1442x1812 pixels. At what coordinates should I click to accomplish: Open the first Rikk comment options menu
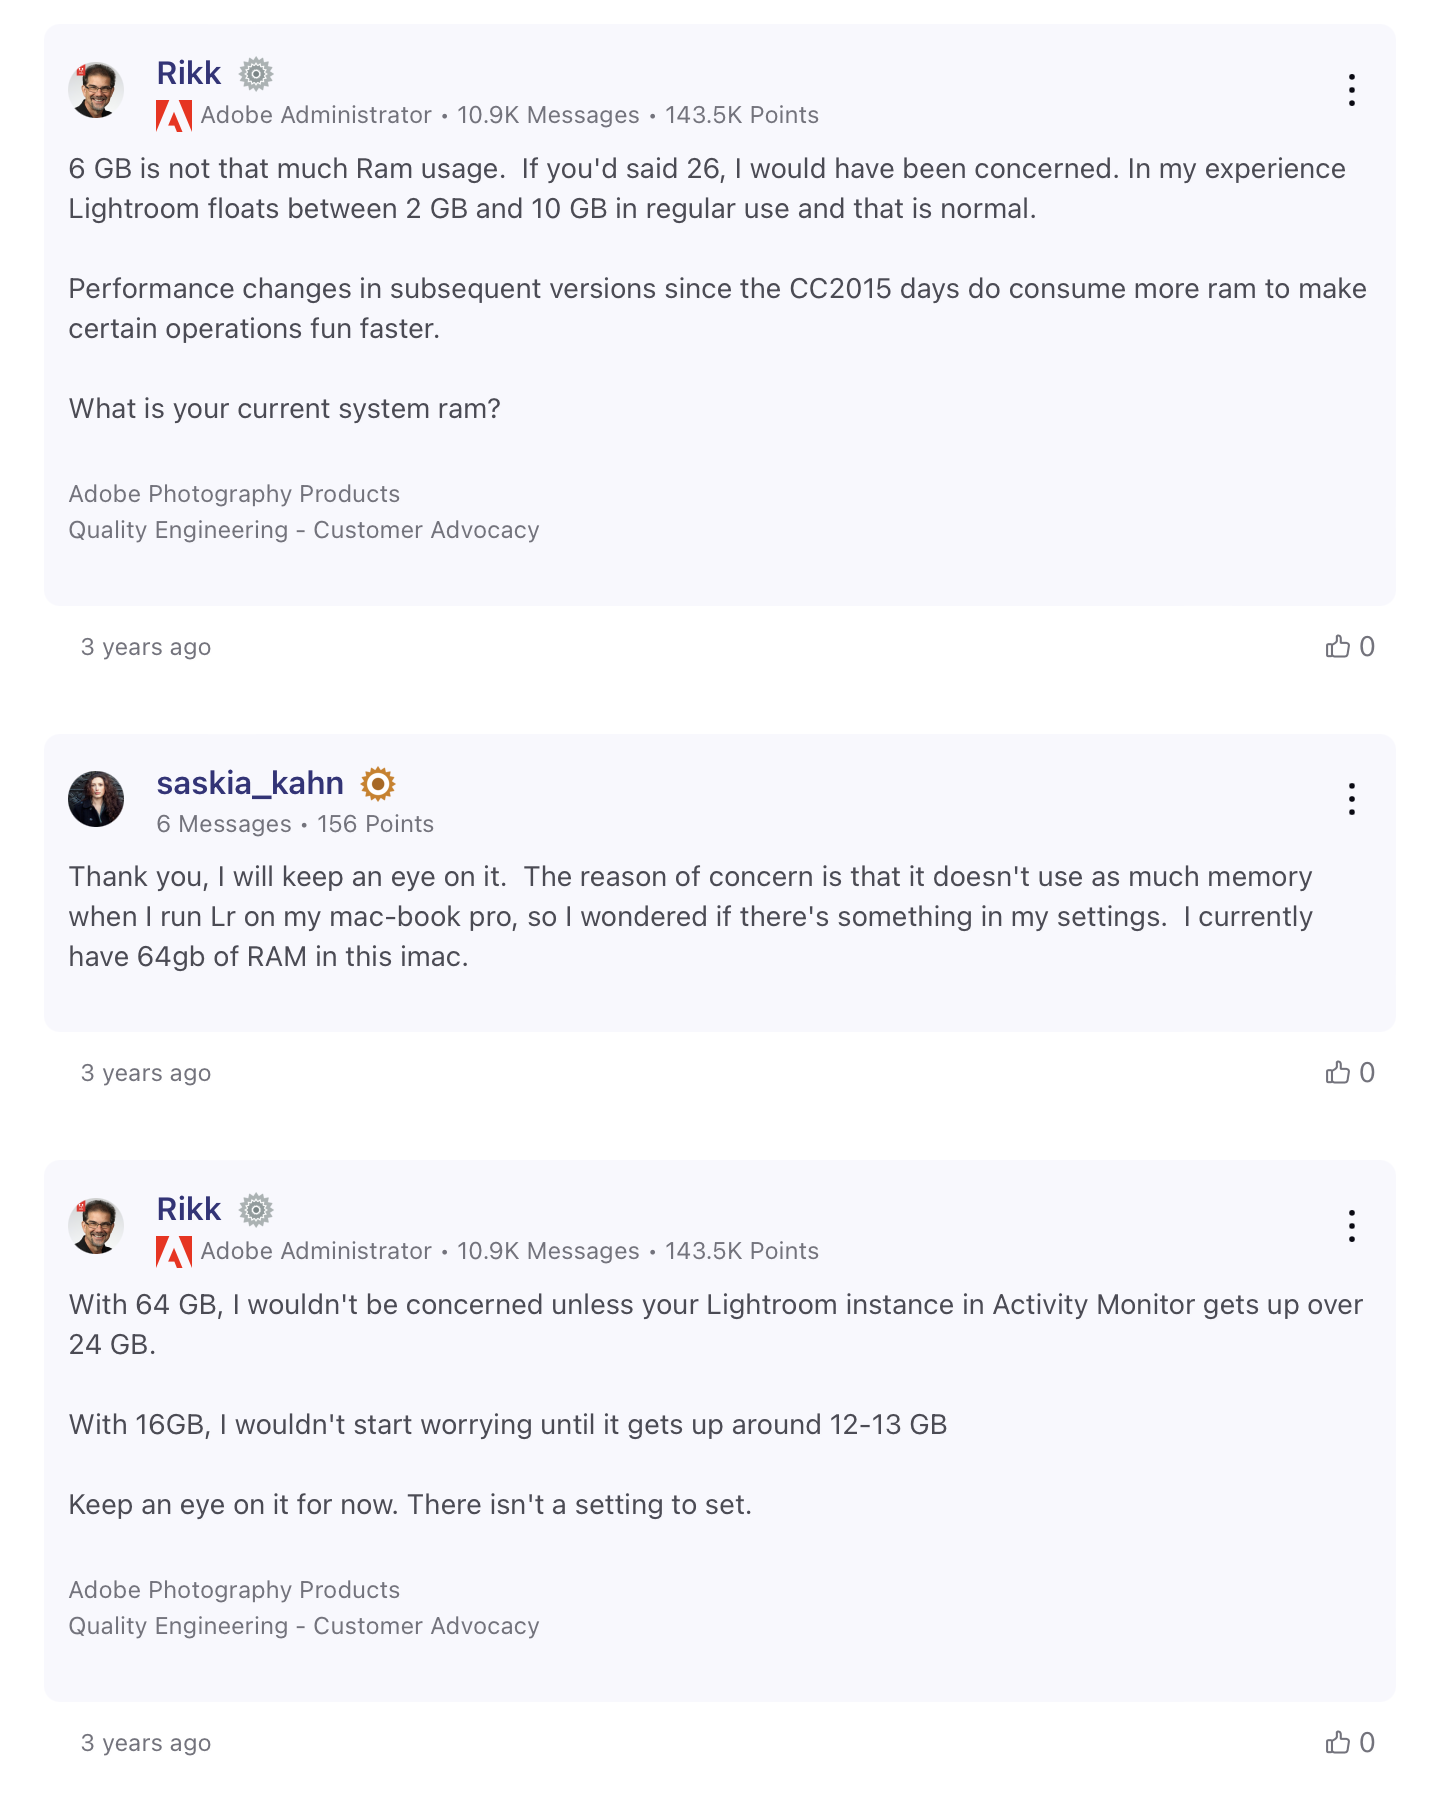[x=1351, y=90]
